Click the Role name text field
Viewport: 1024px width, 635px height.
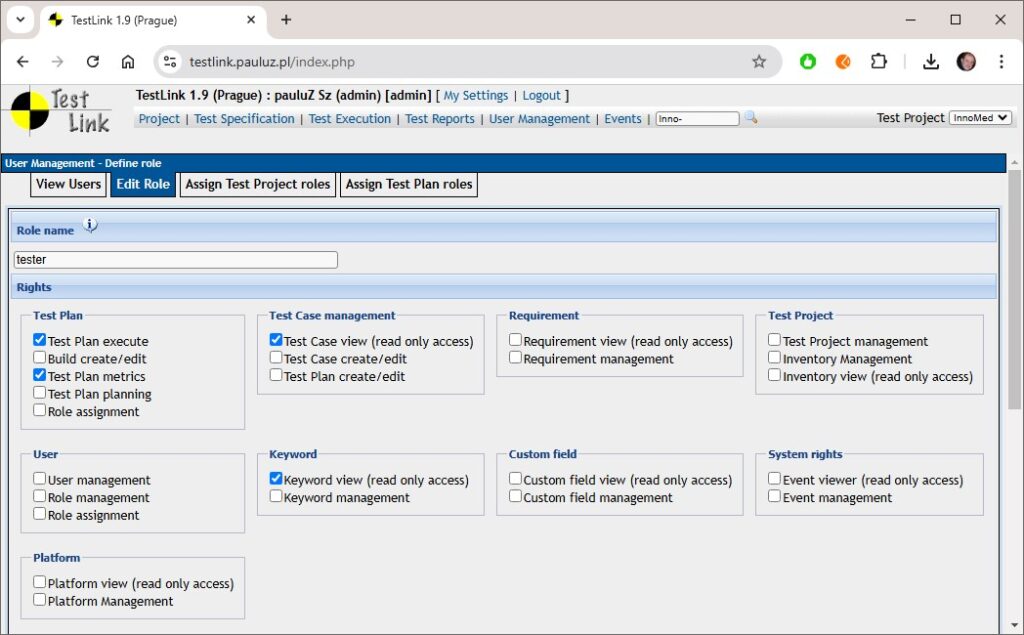pyautogui.click(x=176, y=260)
